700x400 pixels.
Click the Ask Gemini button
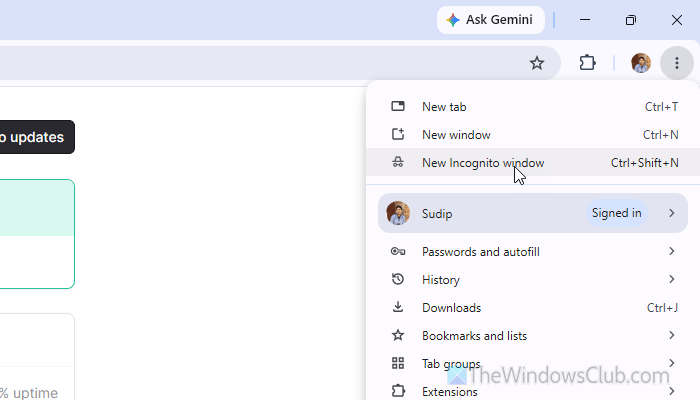(491, 20)
